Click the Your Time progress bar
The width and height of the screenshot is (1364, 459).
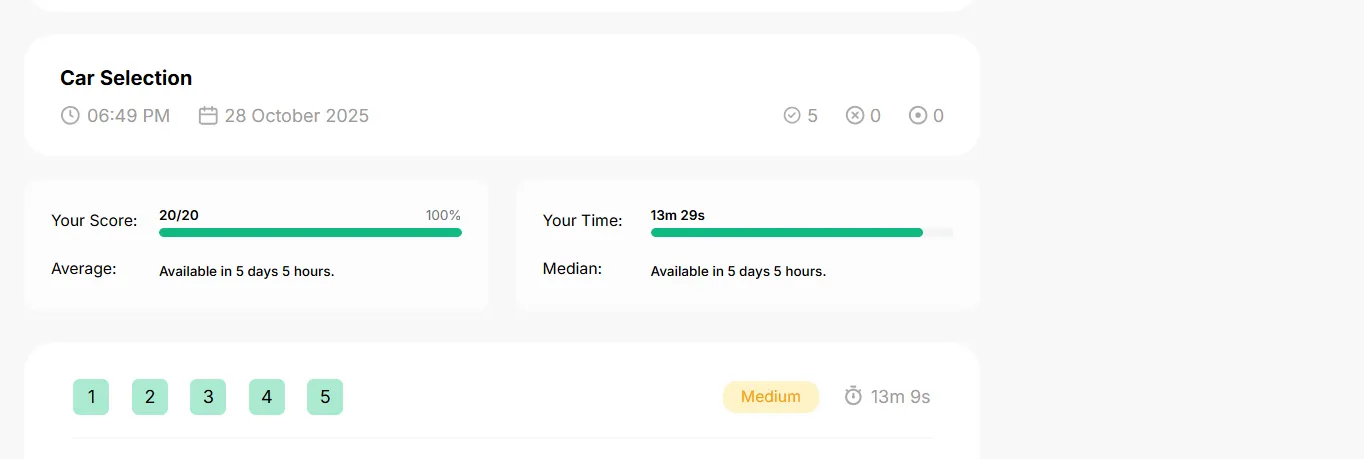[802, 233]
